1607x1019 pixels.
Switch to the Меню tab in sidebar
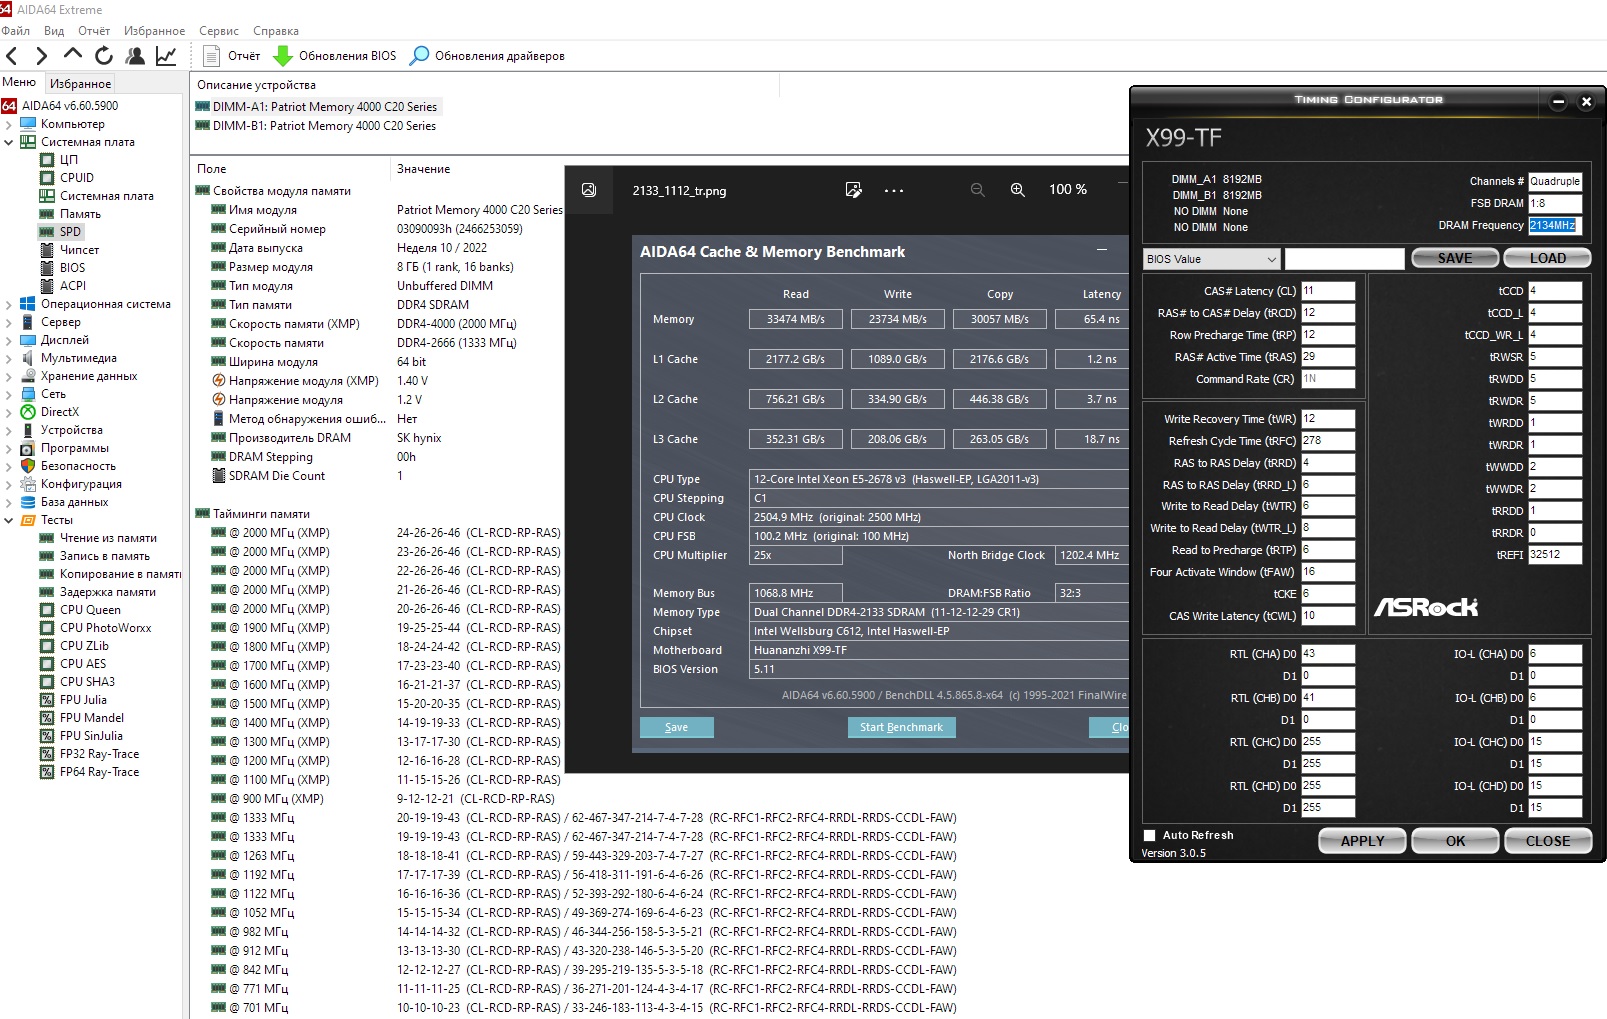point(19,83)
